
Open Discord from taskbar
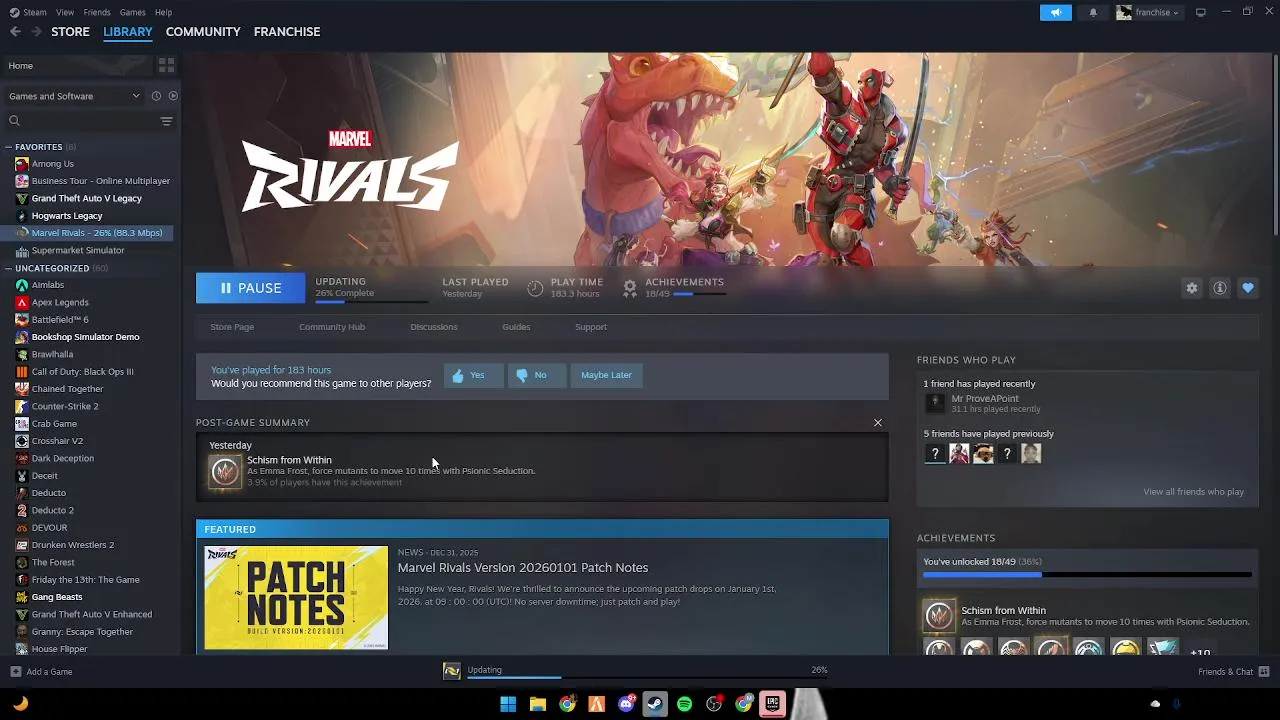point(626,704)
